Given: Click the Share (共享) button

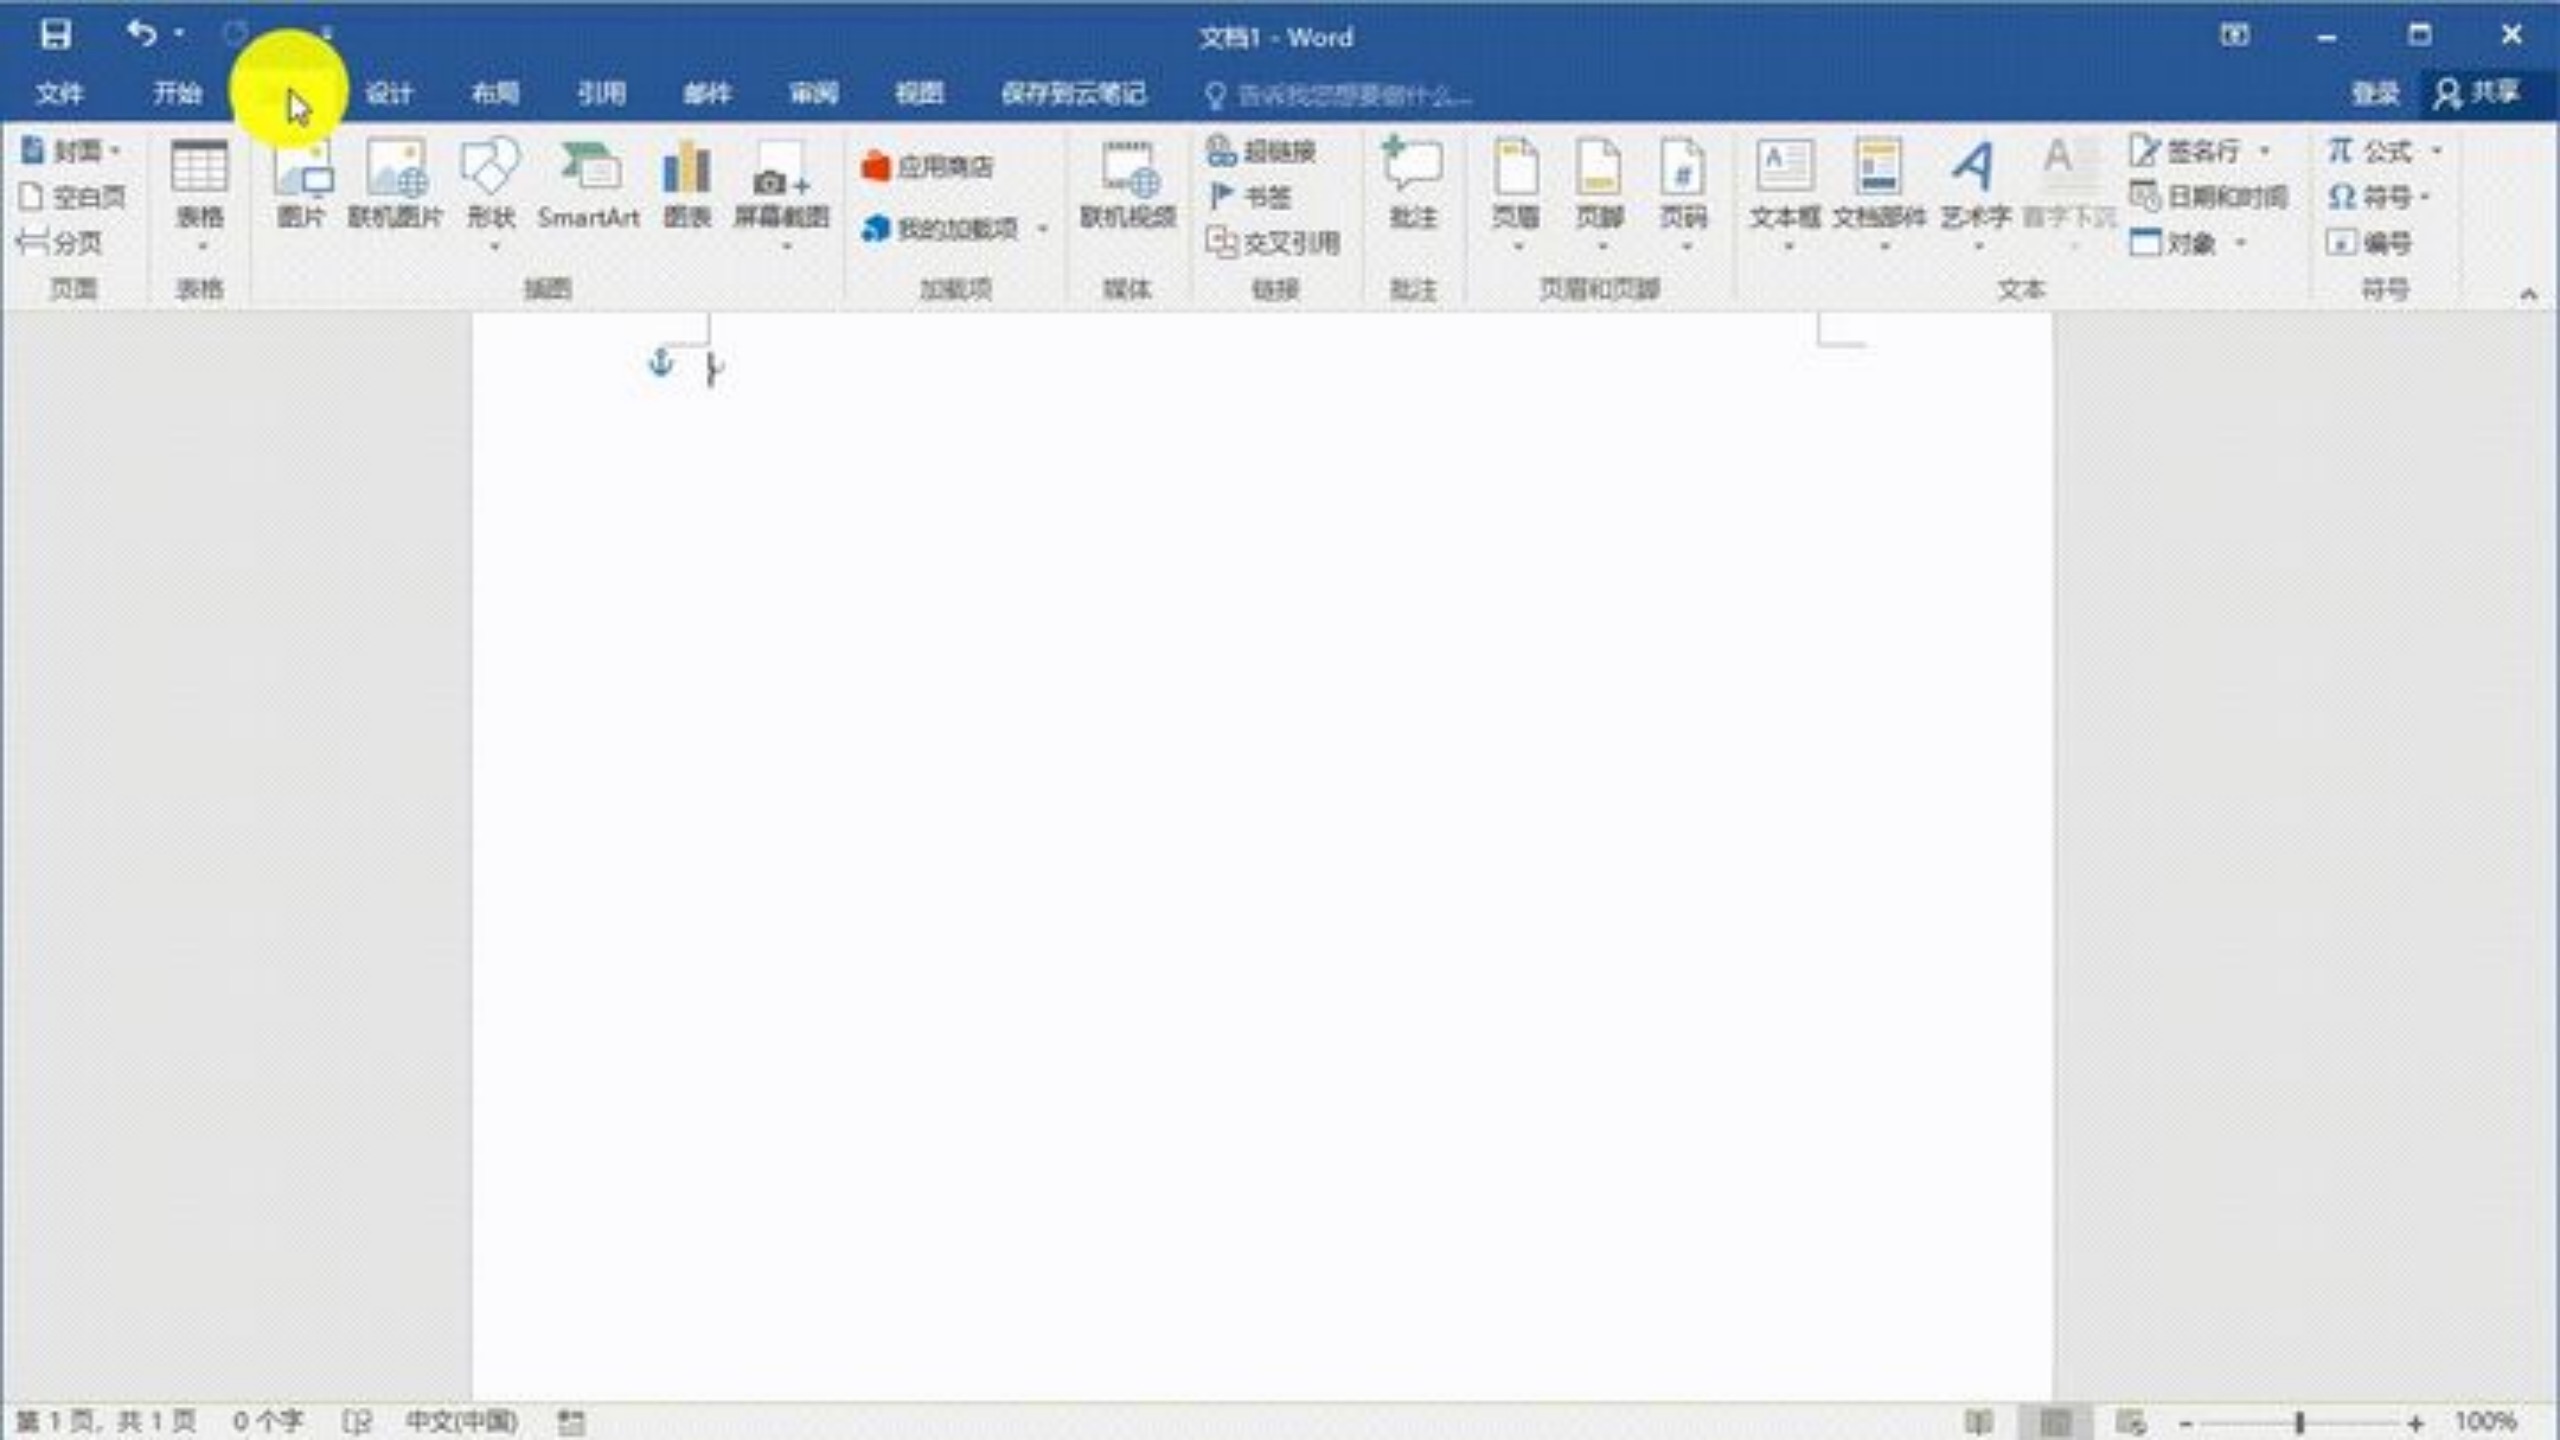Looking at the screenshot, I should [2479, 93].
